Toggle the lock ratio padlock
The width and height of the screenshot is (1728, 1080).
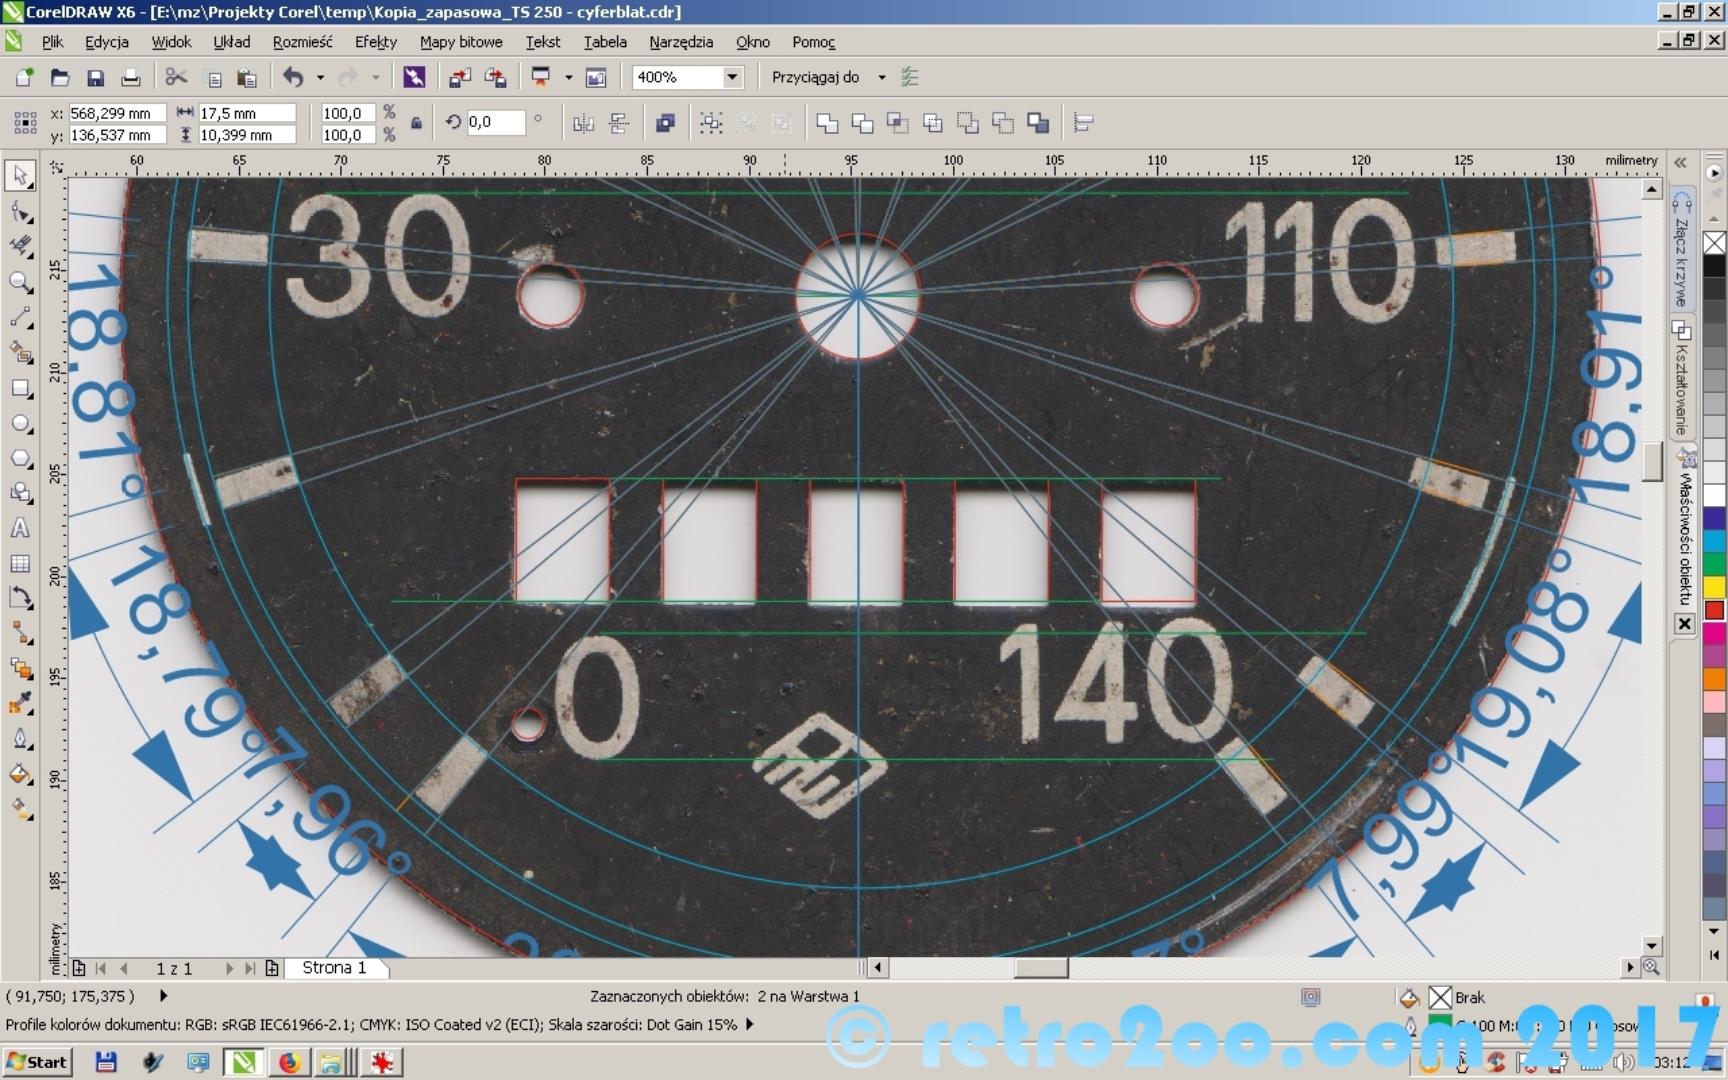416,124
